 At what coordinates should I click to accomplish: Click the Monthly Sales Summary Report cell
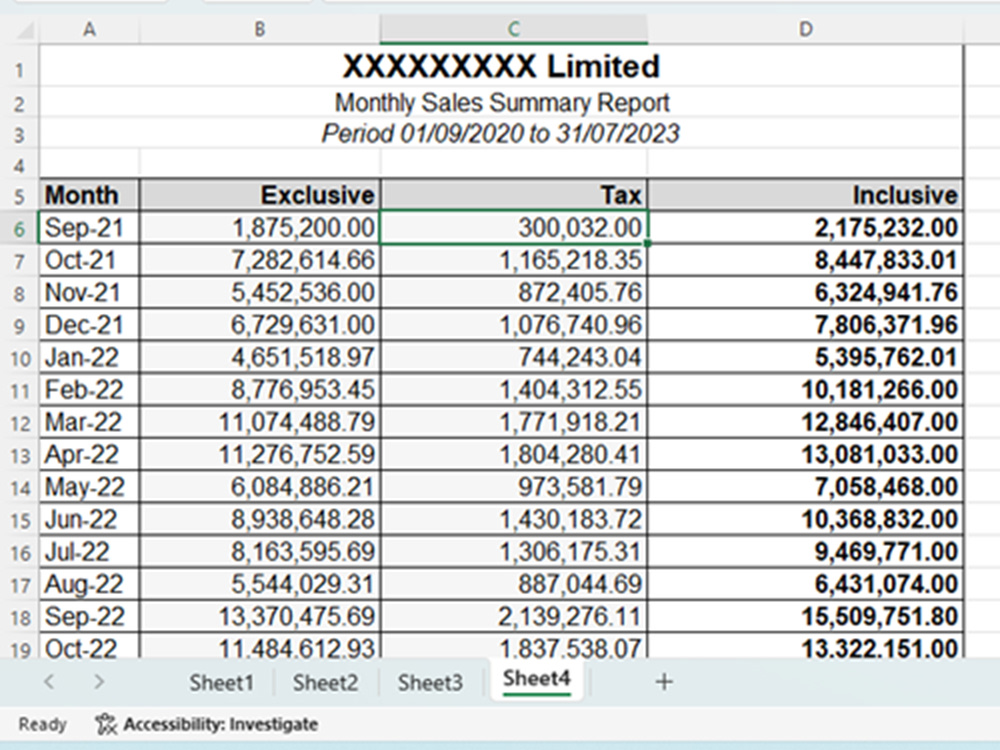tap(501, 103)
